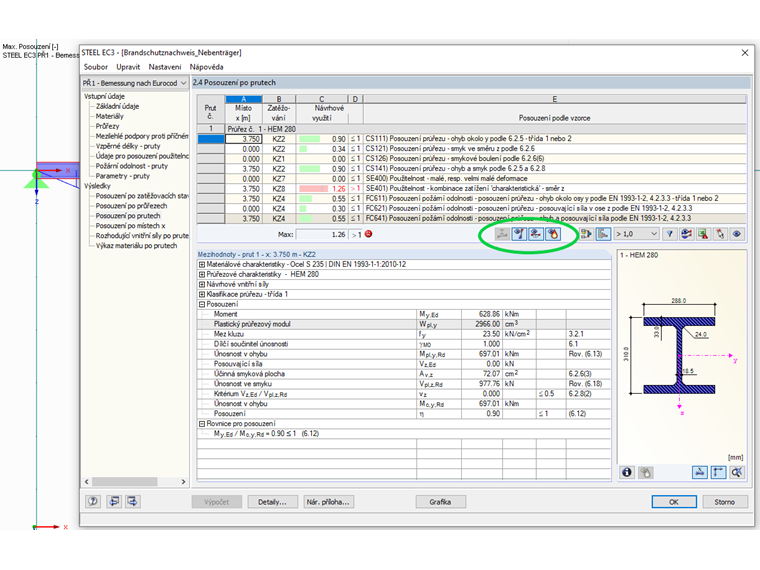Toggle fire resistance results filter icon
The height and width of the screenshot is (570, 760).
553,234
